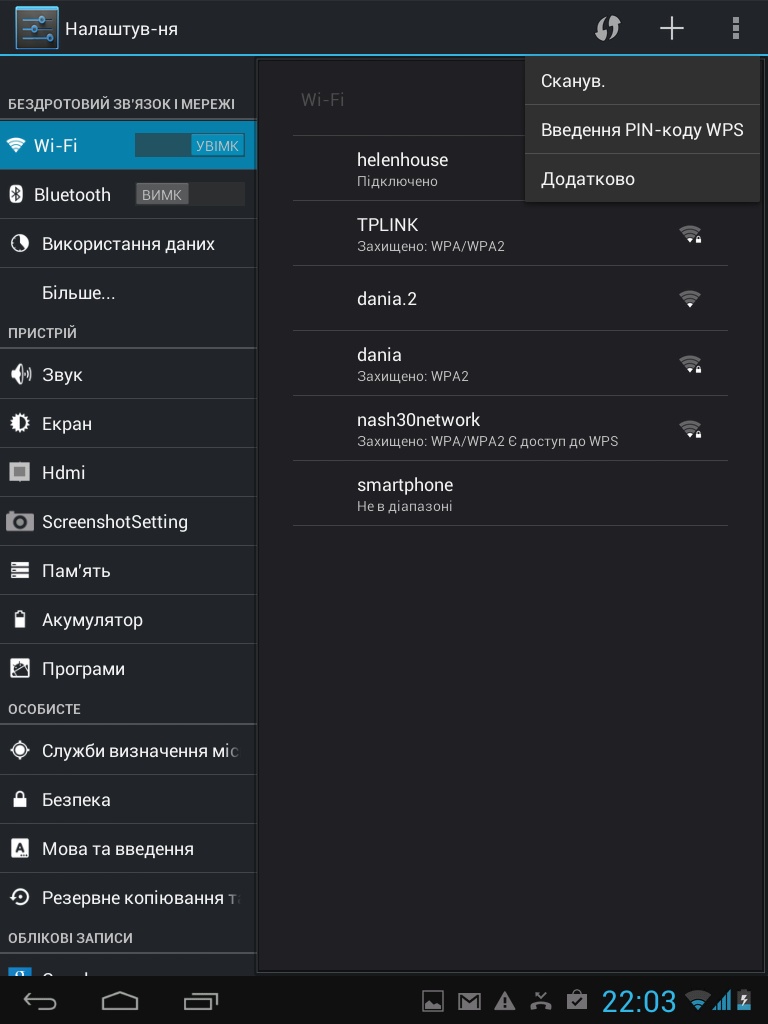
Task: Tap the mail notification icon in status bar
Action: point(469,1000)
